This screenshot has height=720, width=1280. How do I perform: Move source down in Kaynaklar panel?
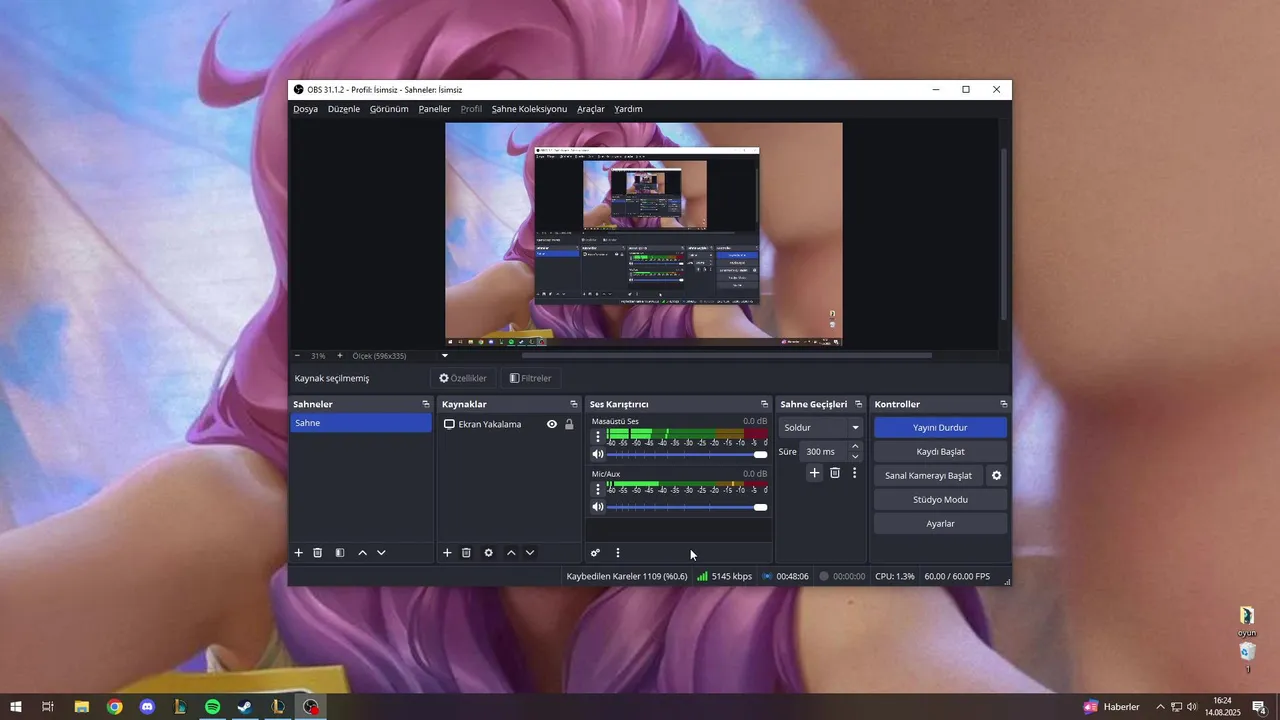pos(530,553)
